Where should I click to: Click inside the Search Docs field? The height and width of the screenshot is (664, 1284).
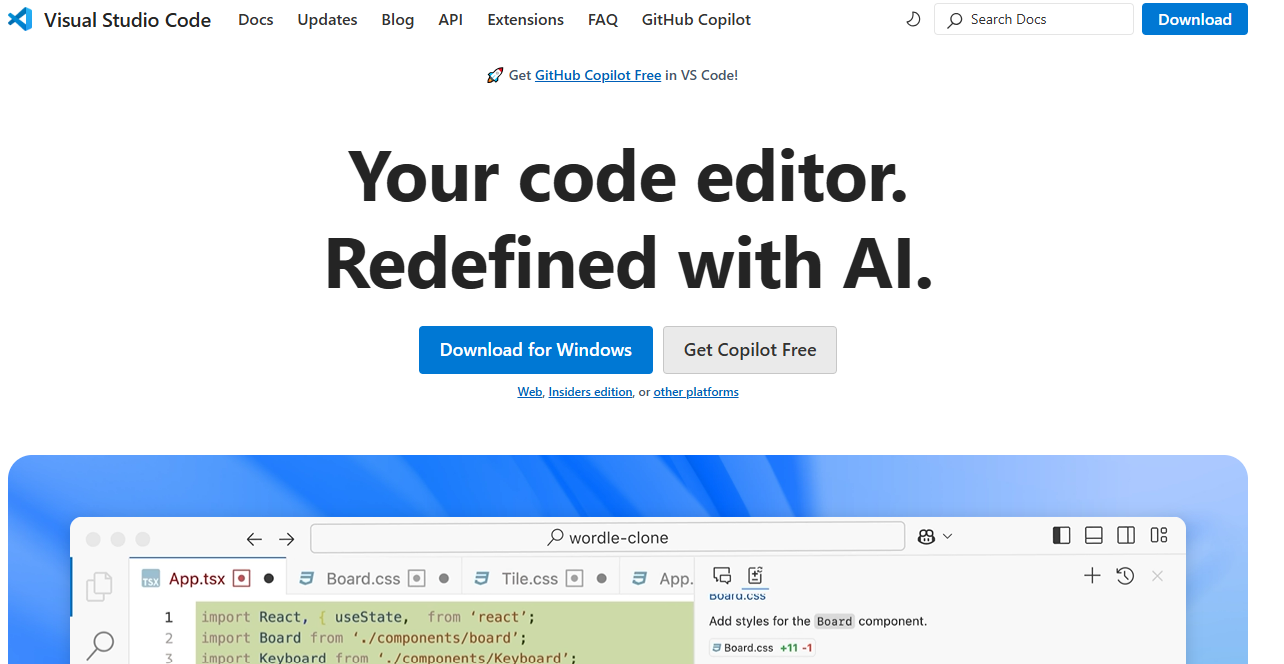(1033, 19)
